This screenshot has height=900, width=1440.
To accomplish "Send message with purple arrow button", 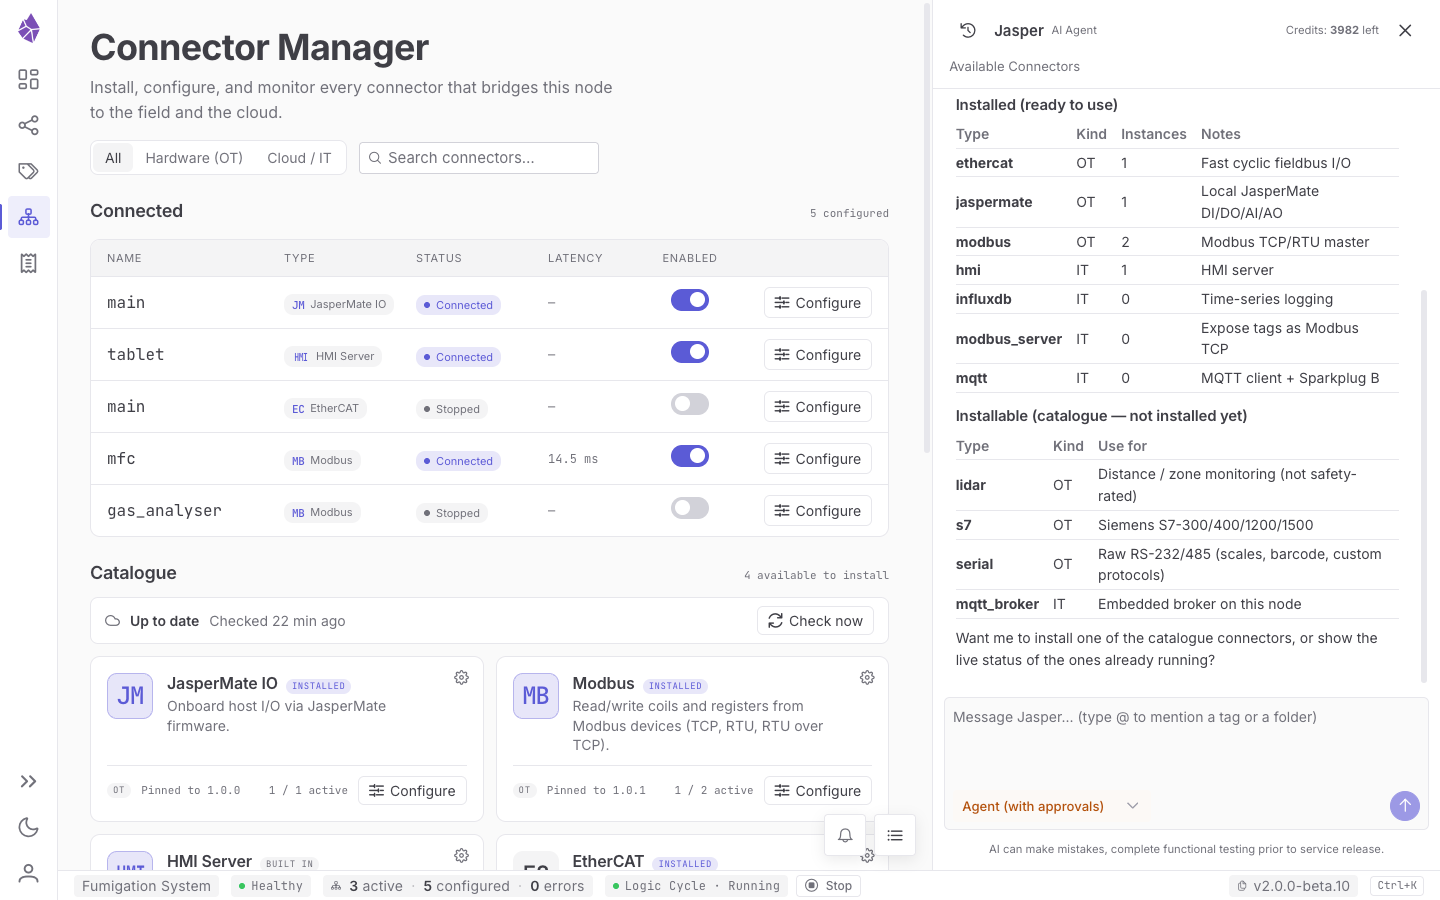I will click(x=1405, y=805).
